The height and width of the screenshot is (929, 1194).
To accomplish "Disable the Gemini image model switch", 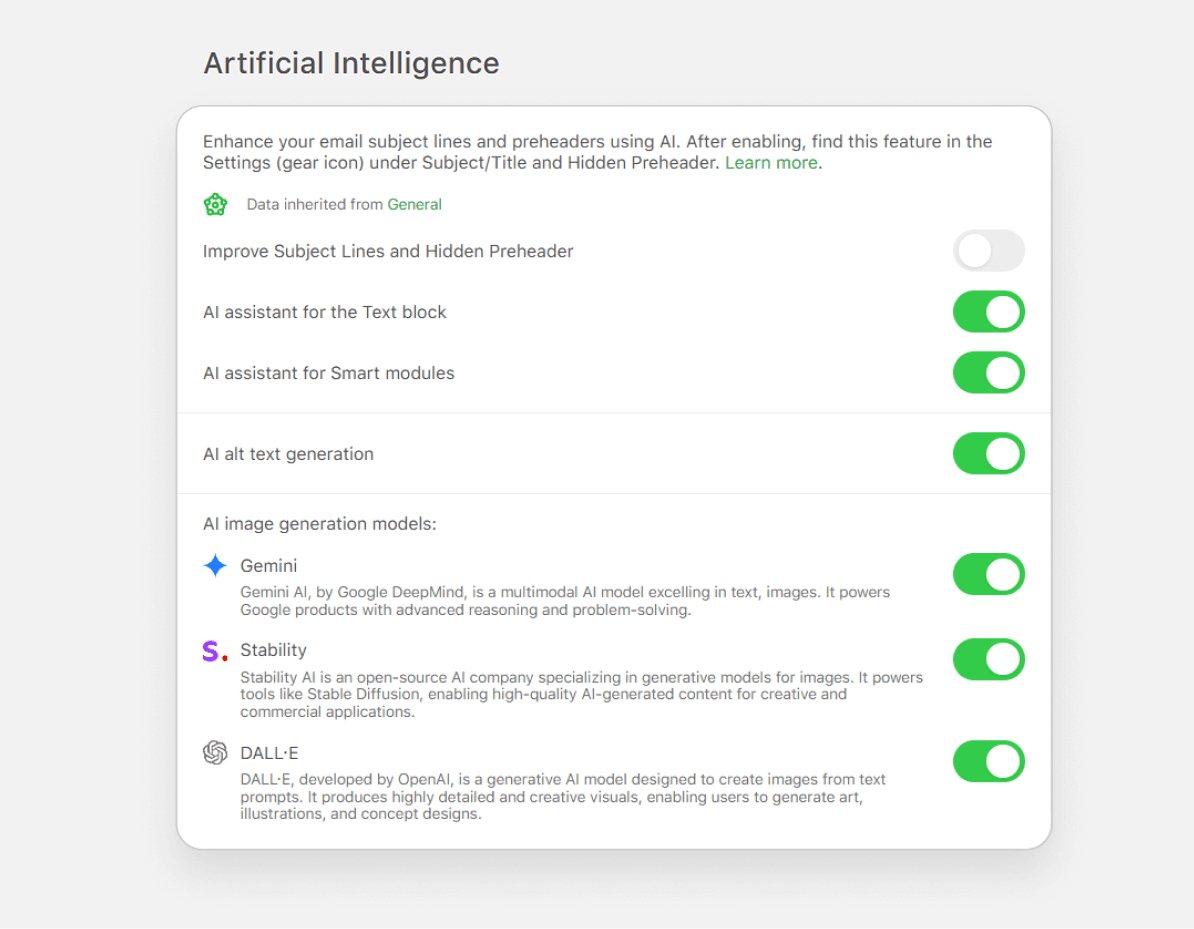I will point(988,575).
